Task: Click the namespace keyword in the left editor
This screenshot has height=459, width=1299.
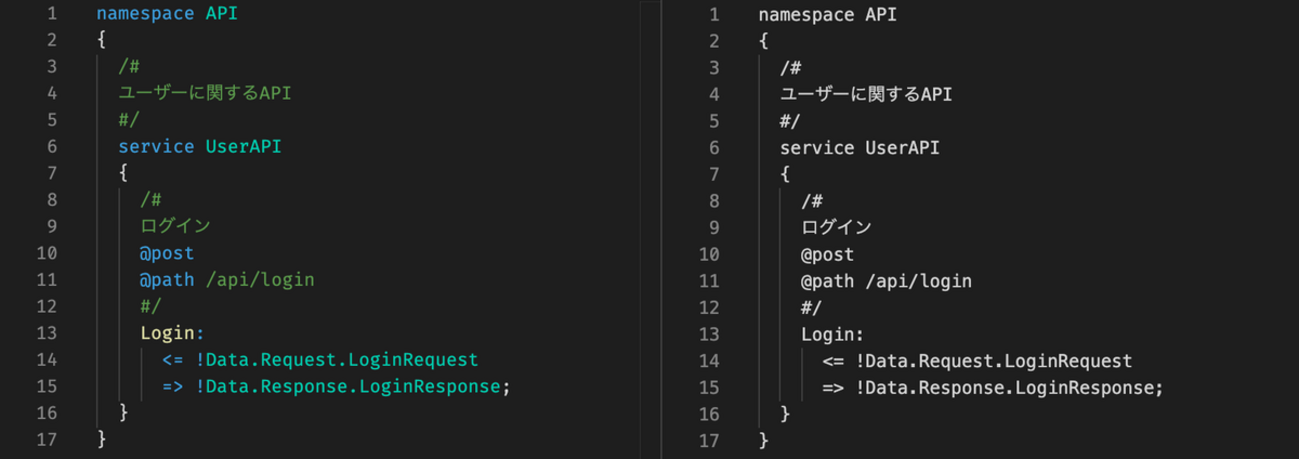Action: click(145, 14)
